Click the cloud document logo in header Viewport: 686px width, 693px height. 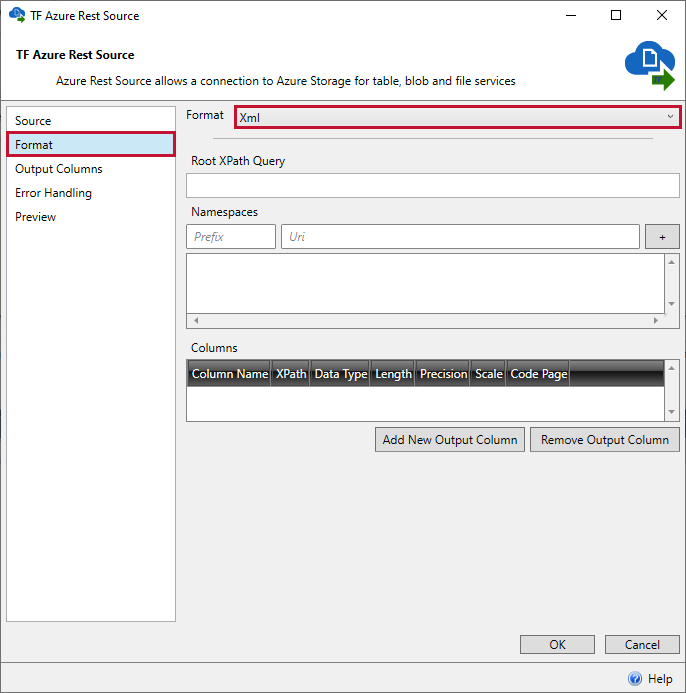pyautogui.click(x=650, y=65)
